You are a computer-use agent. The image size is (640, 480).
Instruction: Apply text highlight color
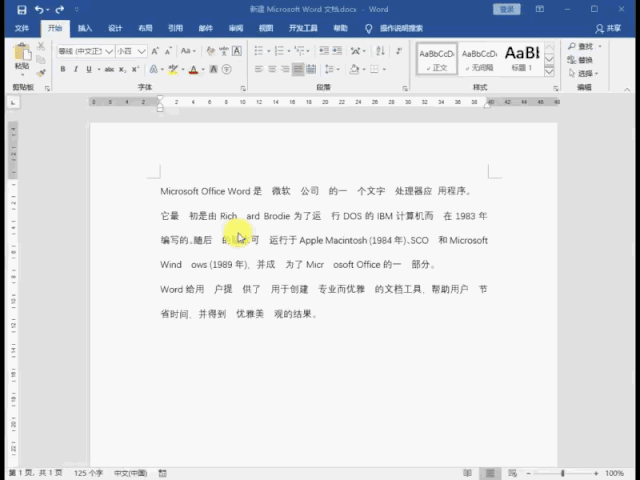pyautogui.click(x=173, y=70)
